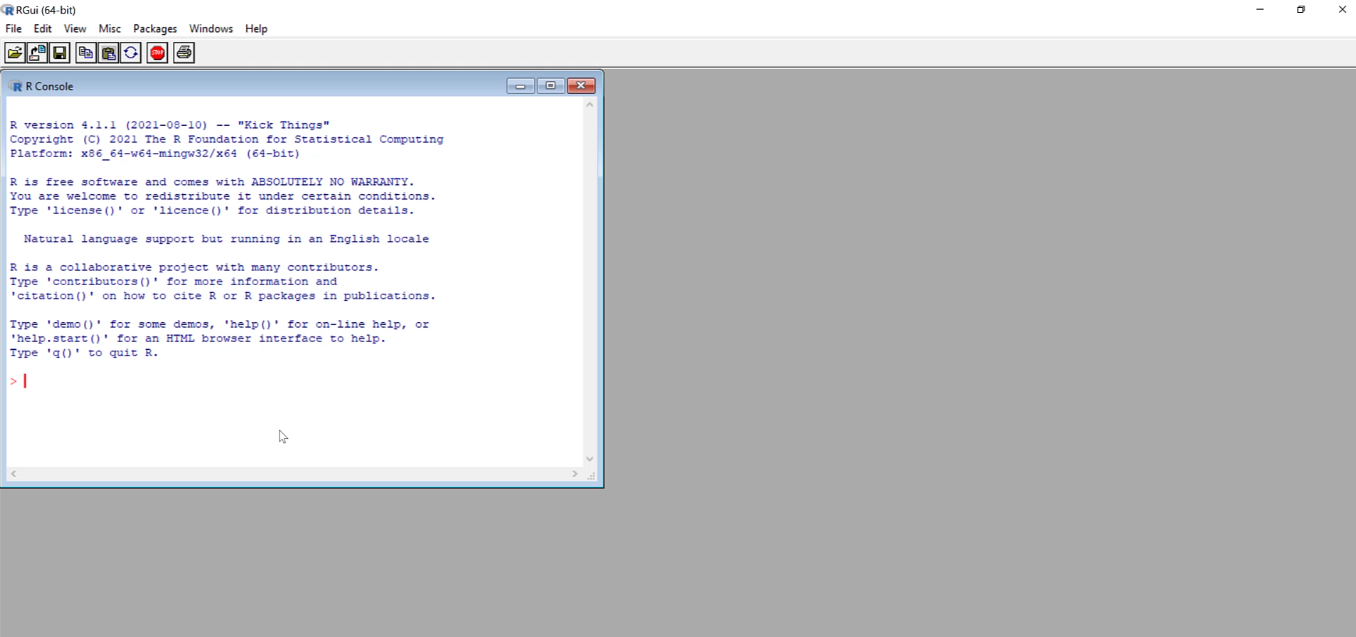This screenshot has height=637, width=1356.
Task: Click the Print toolbar icon
Action: (184, 53)
